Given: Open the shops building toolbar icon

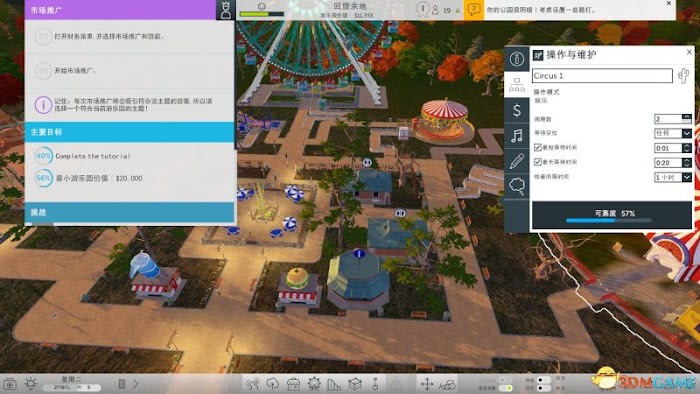Looking at the screenshot, I should click(293, 384).
